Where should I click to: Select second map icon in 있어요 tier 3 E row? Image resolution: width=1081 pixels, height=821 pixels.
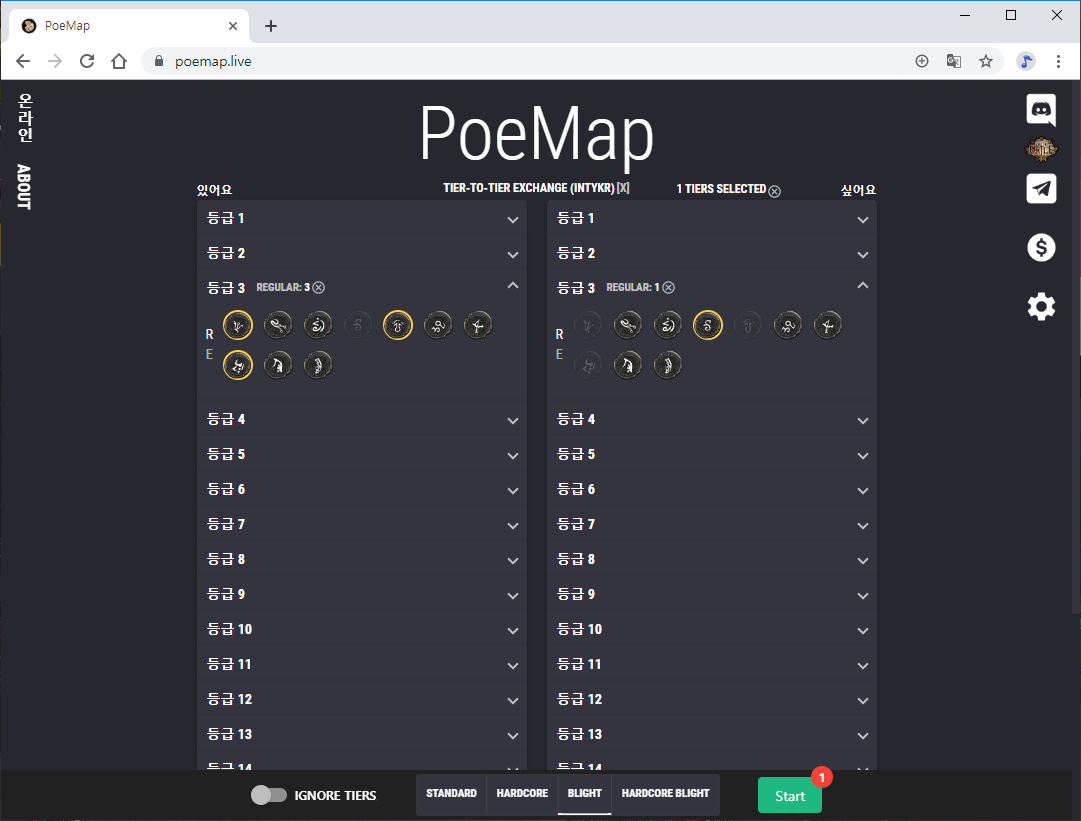pos(278,365)
